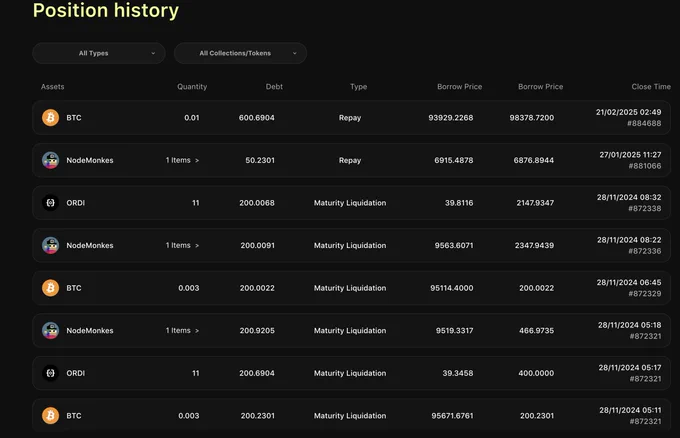
Task: Click the BTC coin icon in the 600.6904 row
Action: (x=50, y=118)
